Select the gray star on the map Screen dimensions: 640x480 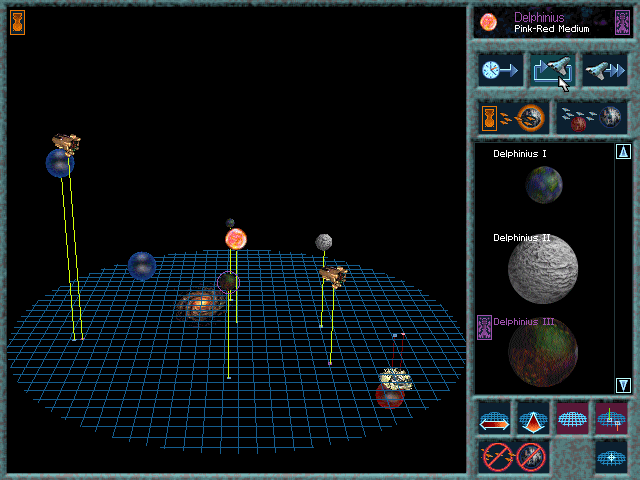click(324, 242)
